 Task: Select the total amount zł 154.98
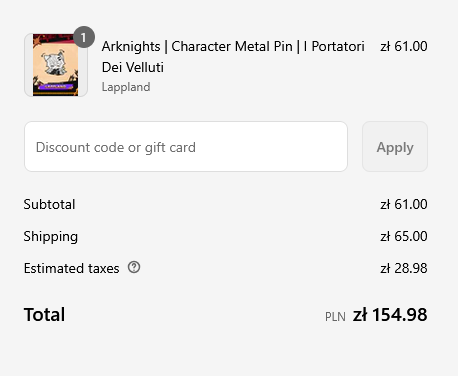coord(390,315)
